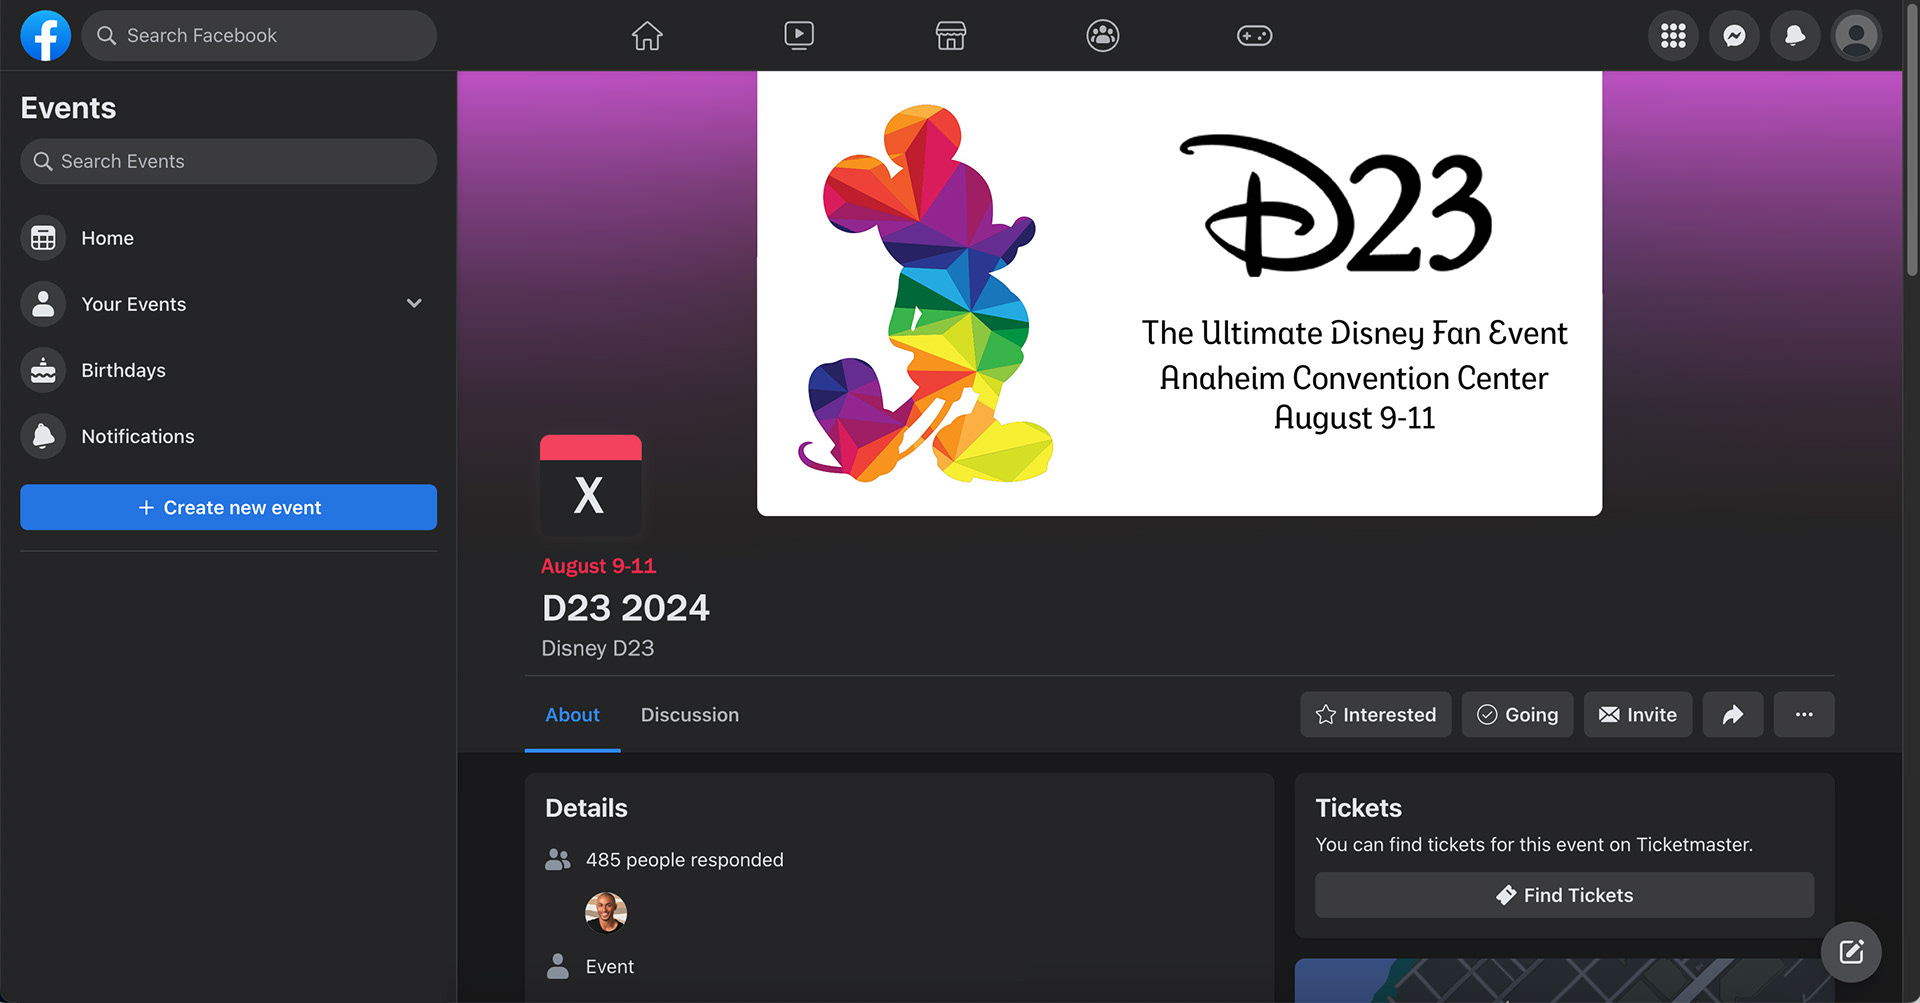This screenshot has height=1003, width=1920.
Task: Click Create new event button
Action: coord(229,508)
